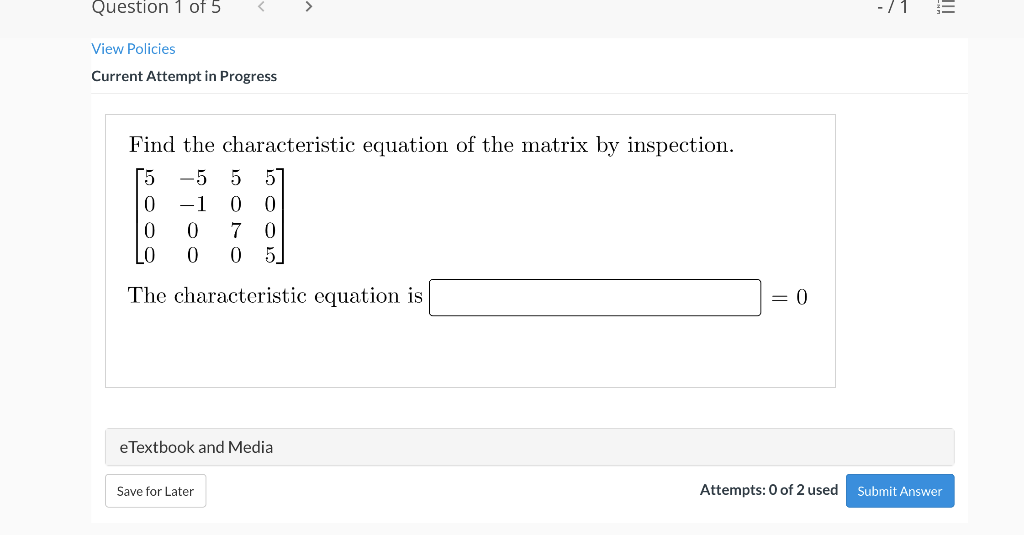
Task: Click the -5 entry in the matrix
Action: point(193,179)
